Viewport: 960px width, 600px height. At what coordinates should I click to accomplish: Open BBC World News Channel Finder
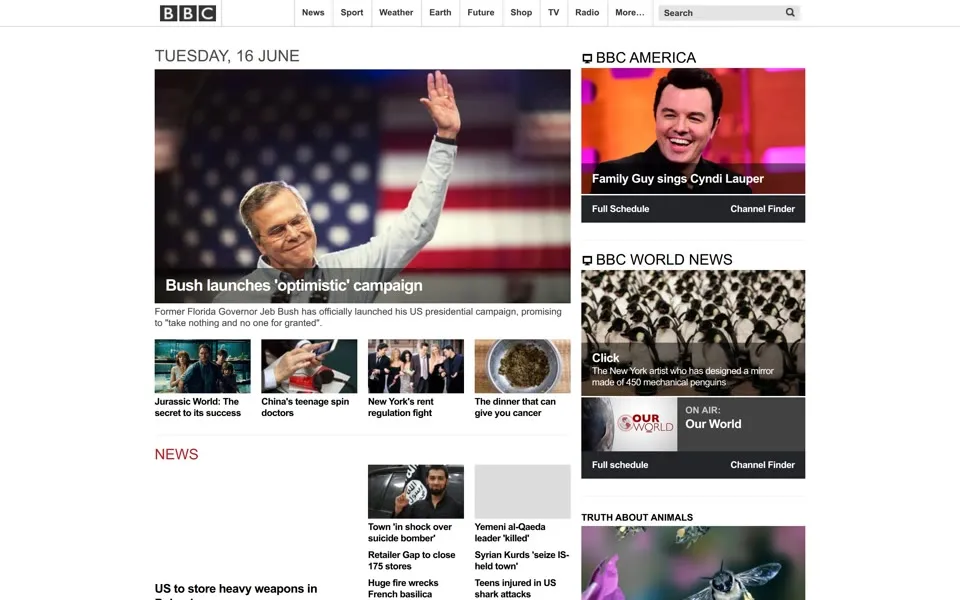(x=762, y=465)
